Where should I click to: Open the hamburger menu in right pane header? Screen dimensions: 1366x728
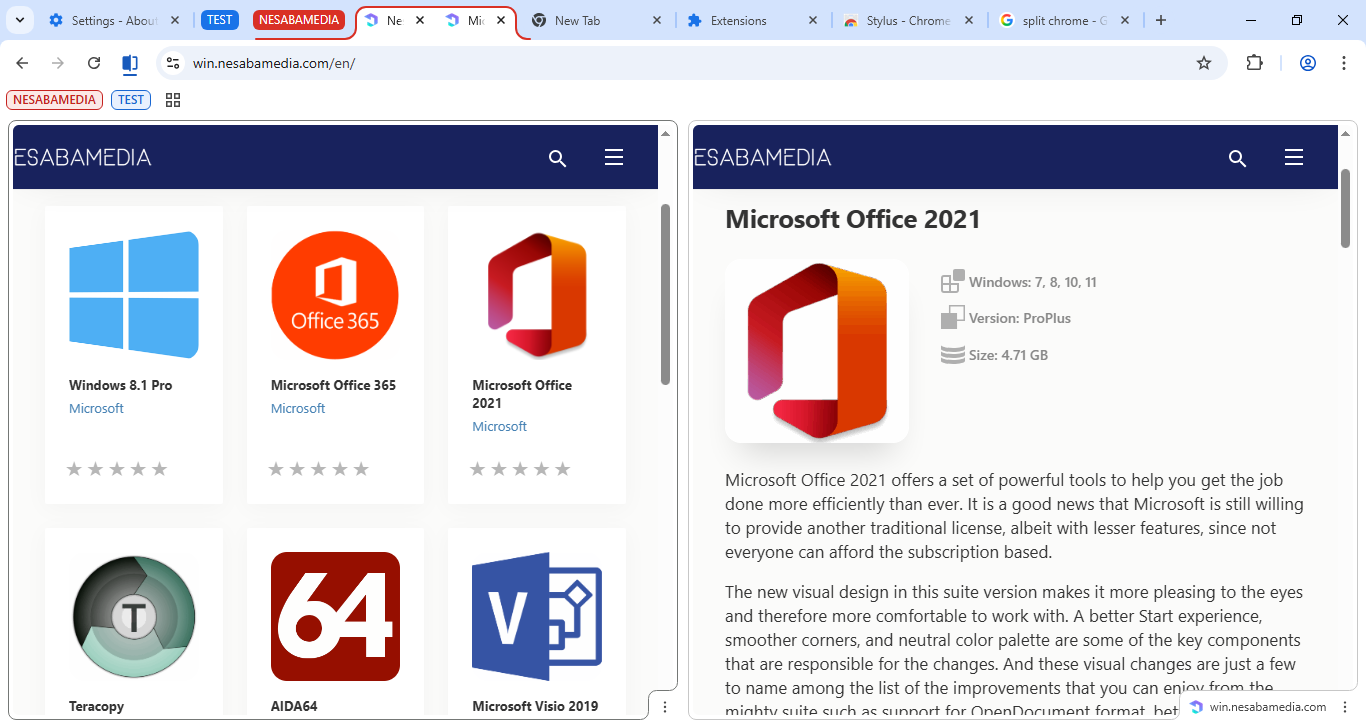tap(1293, 158)
